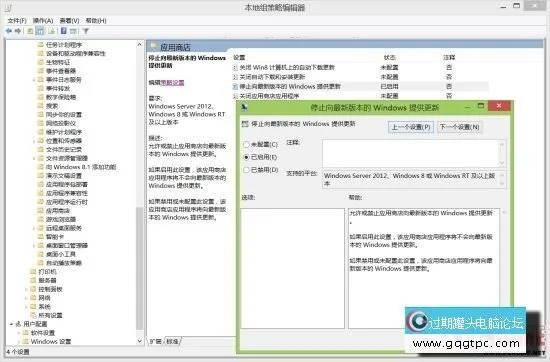This screenshot has height=362, width=550.
Task: Open the help book toolbar icon
Action: coord(63,31)
